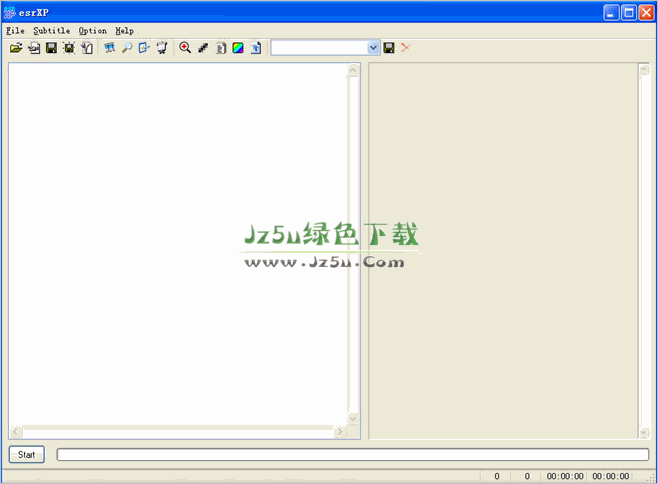The image size is (658, 484).
Task: Click the rainbow color palette icon
Action: coord(238,48)
